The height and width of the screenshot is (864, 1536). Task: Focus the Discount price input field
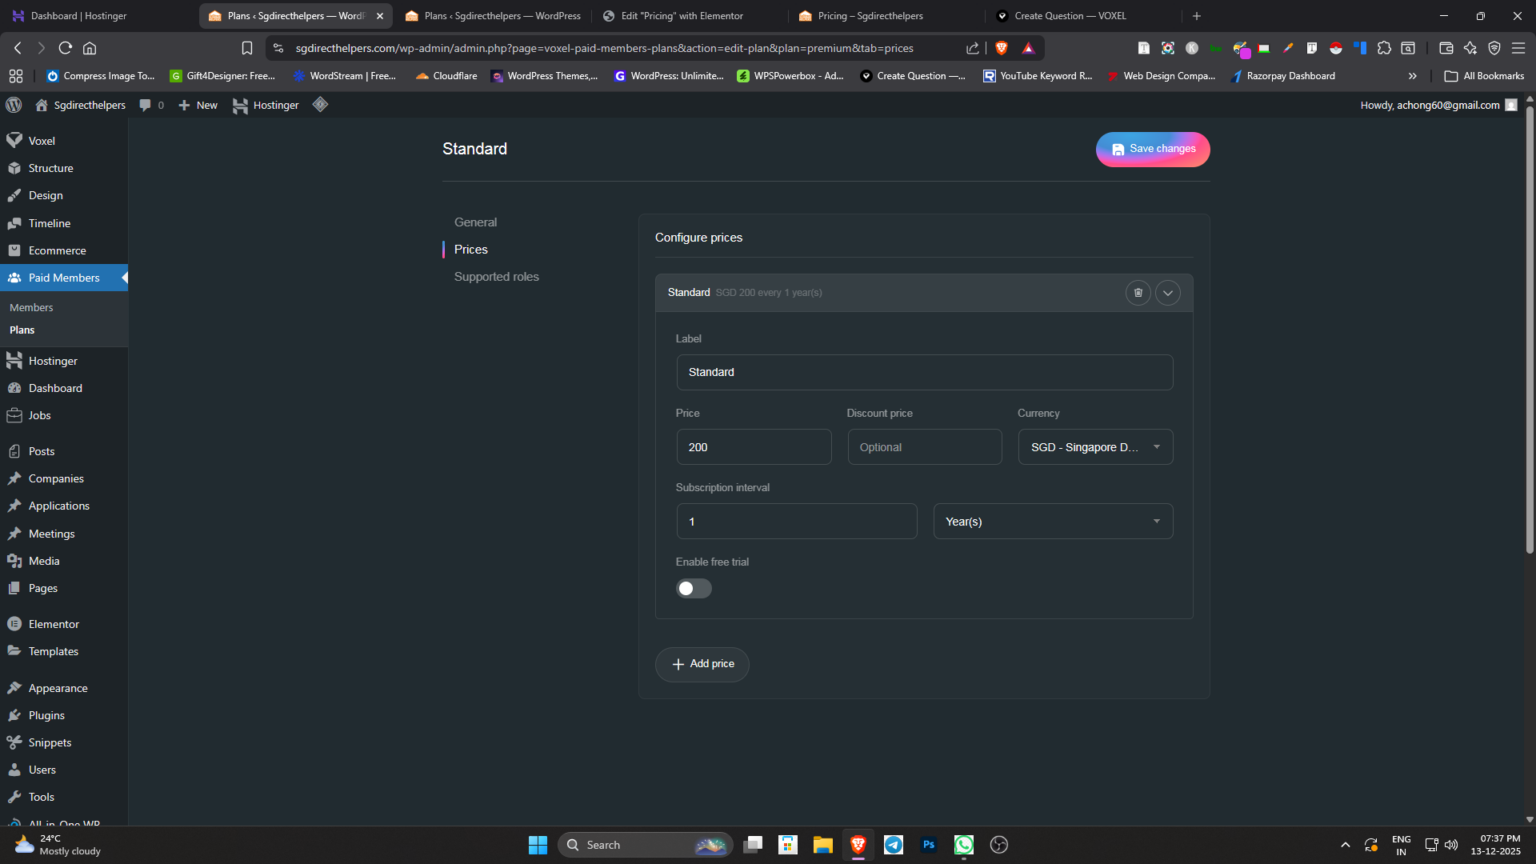[924, 447]
